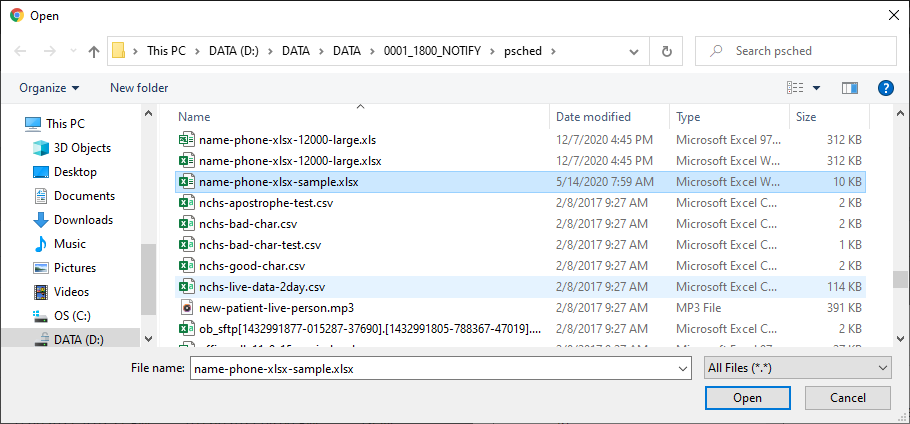The image size is (910, 424).
Task: Click the new-patient-live-person.mp3 file icon
Action: (185, 308)
